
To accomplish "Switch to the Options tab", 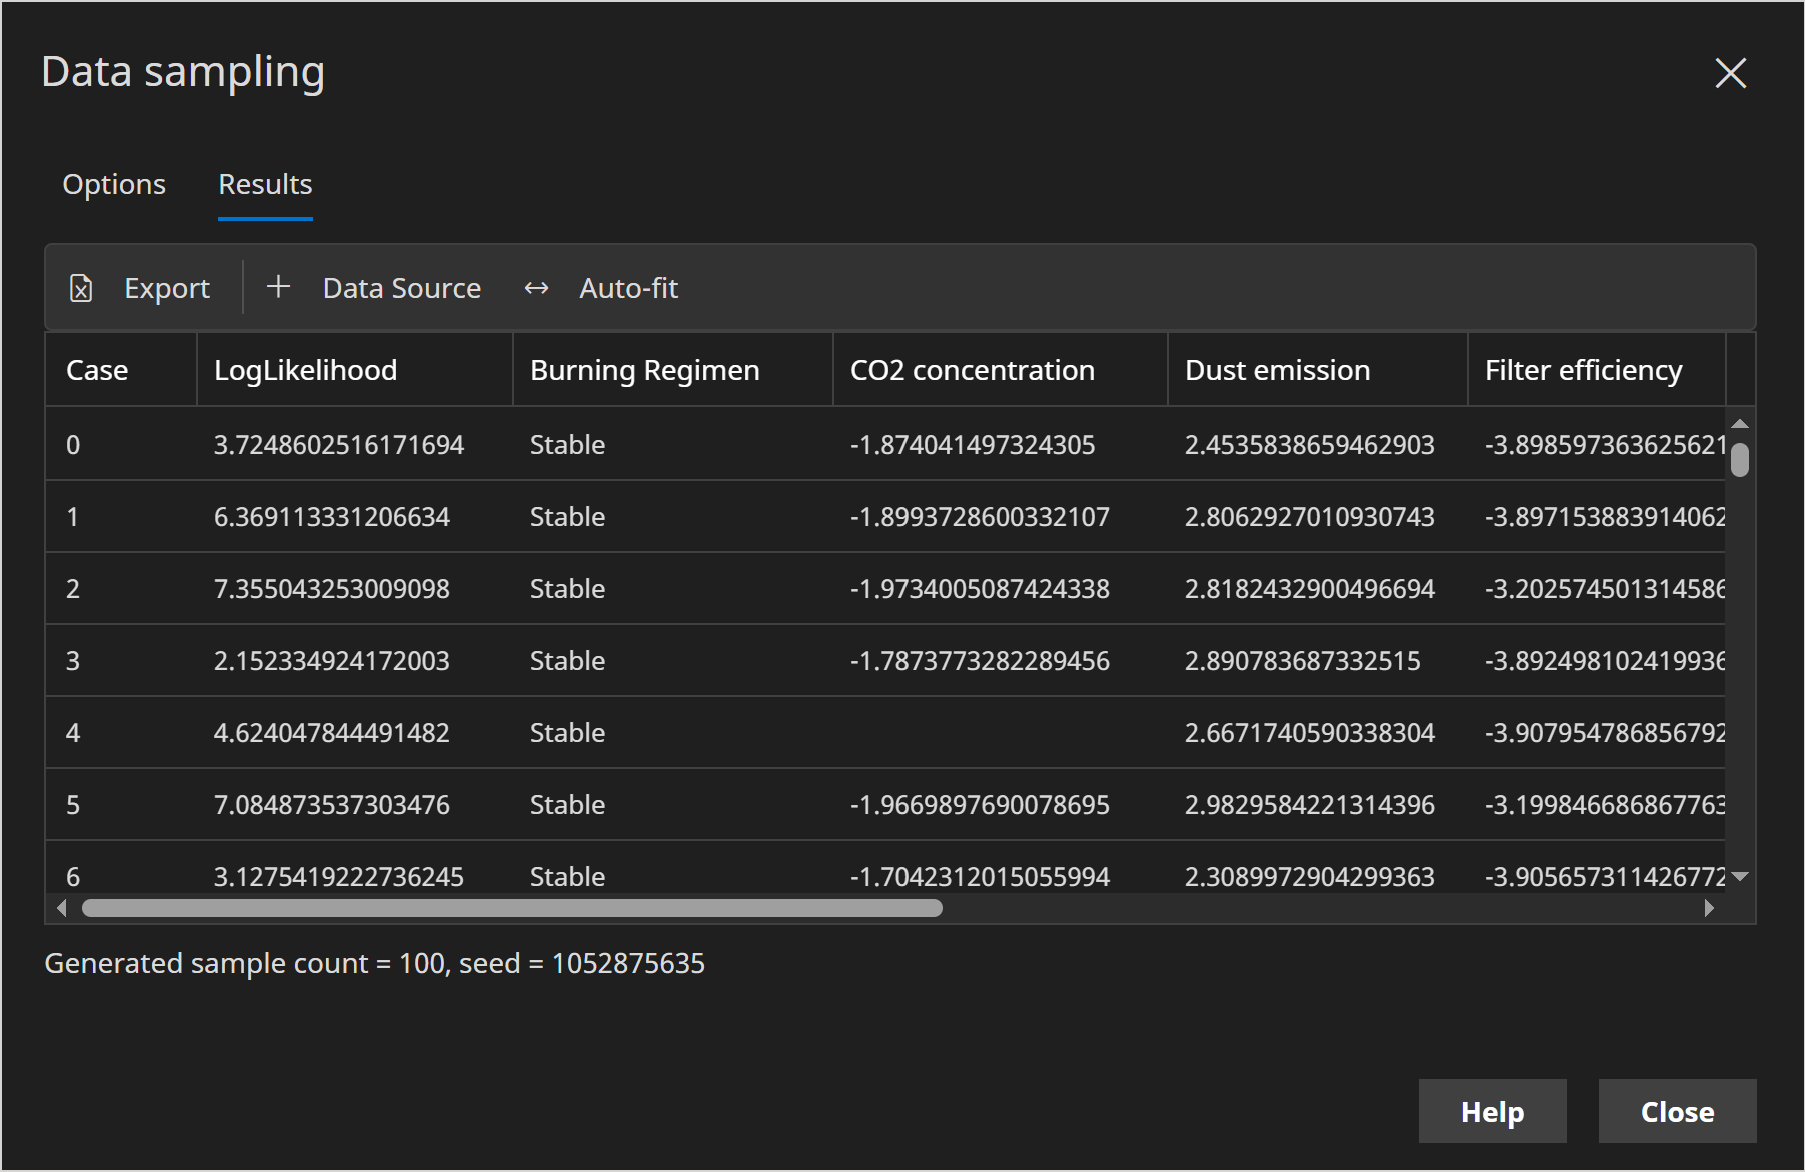I will [x=114, y=184].
